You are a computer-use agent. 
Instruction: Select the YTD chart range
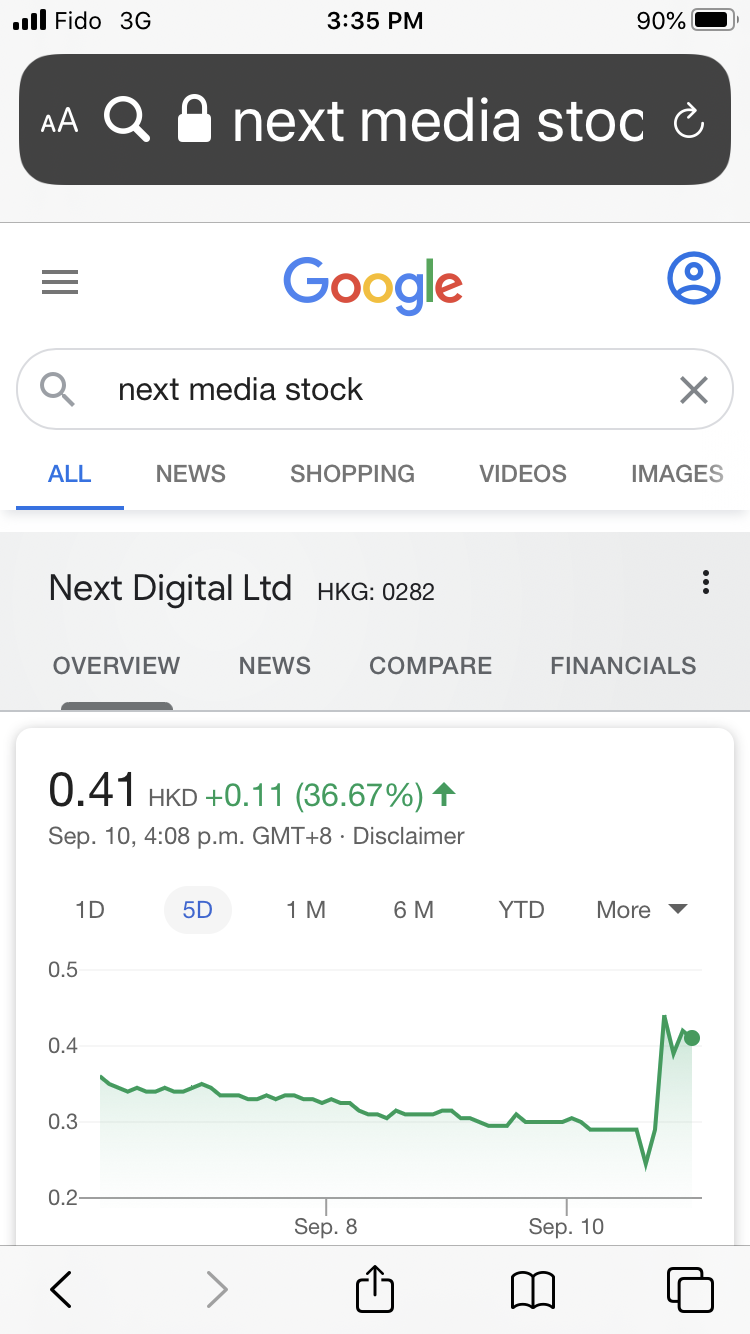tap(521, 910)
